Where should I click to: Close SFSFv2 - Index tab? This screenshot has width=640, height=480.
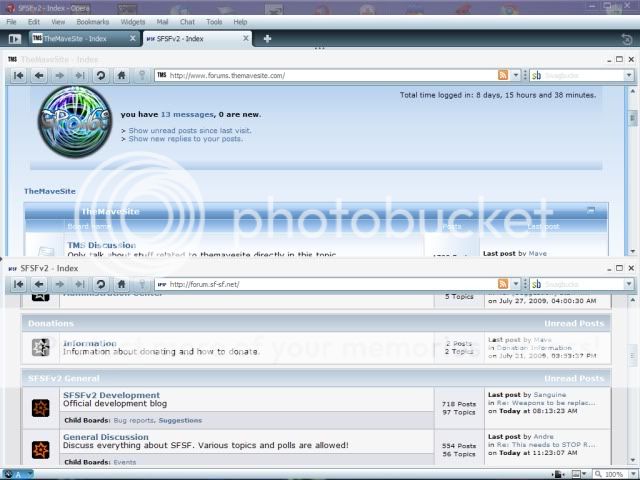[246, 38]
